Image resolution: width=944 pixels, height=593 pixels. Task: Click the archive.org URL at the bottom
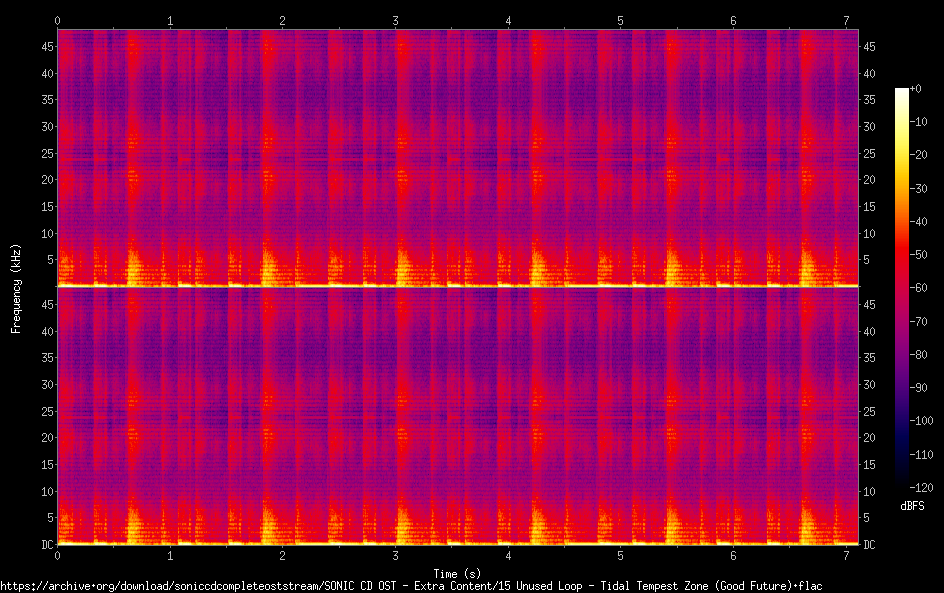click(x=411, y=585)
